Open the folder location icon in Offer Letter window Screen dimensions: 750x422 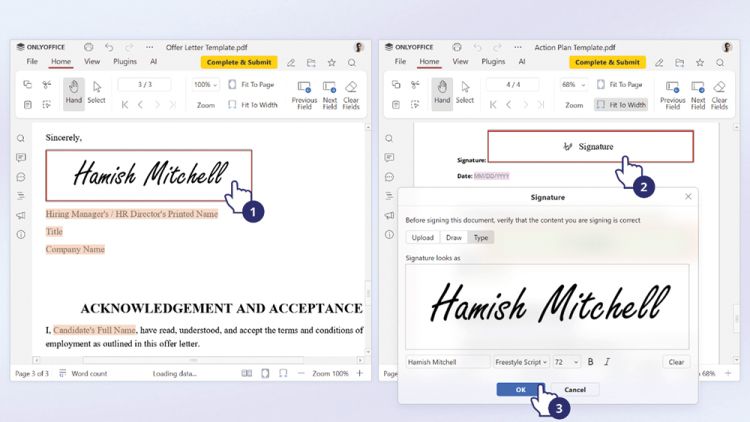(x=311, y=63)
